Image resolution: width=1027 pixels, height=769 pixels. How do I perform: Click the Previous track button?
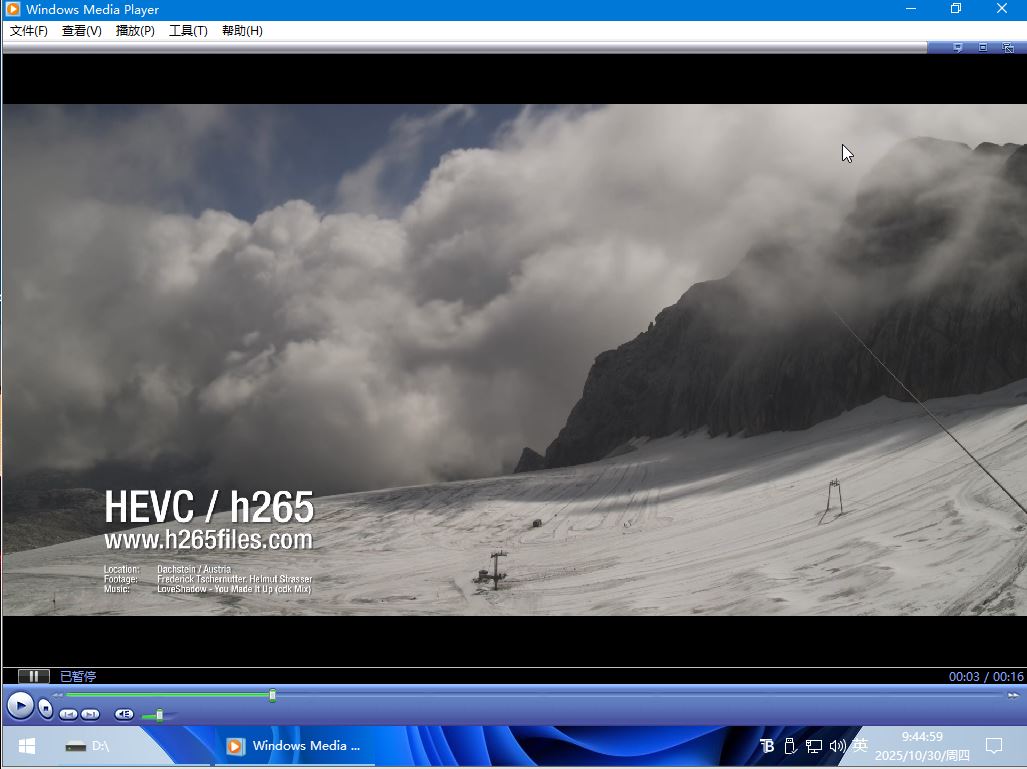point(68,714)
